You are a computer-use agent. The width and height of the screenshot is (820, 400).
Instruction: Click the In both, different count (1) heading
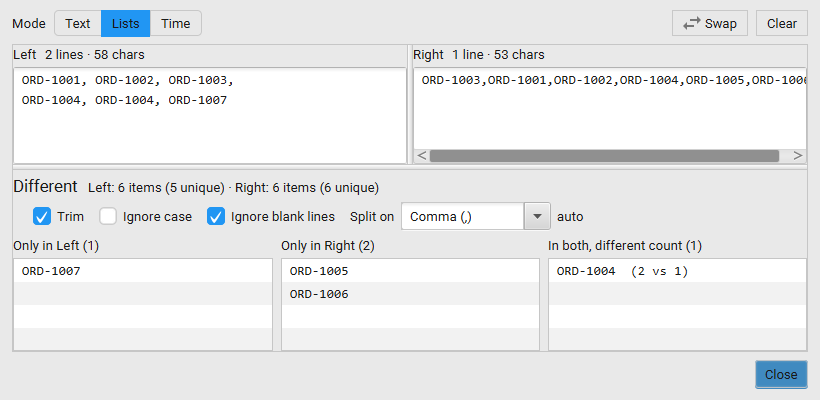click(x=625, y=246)
